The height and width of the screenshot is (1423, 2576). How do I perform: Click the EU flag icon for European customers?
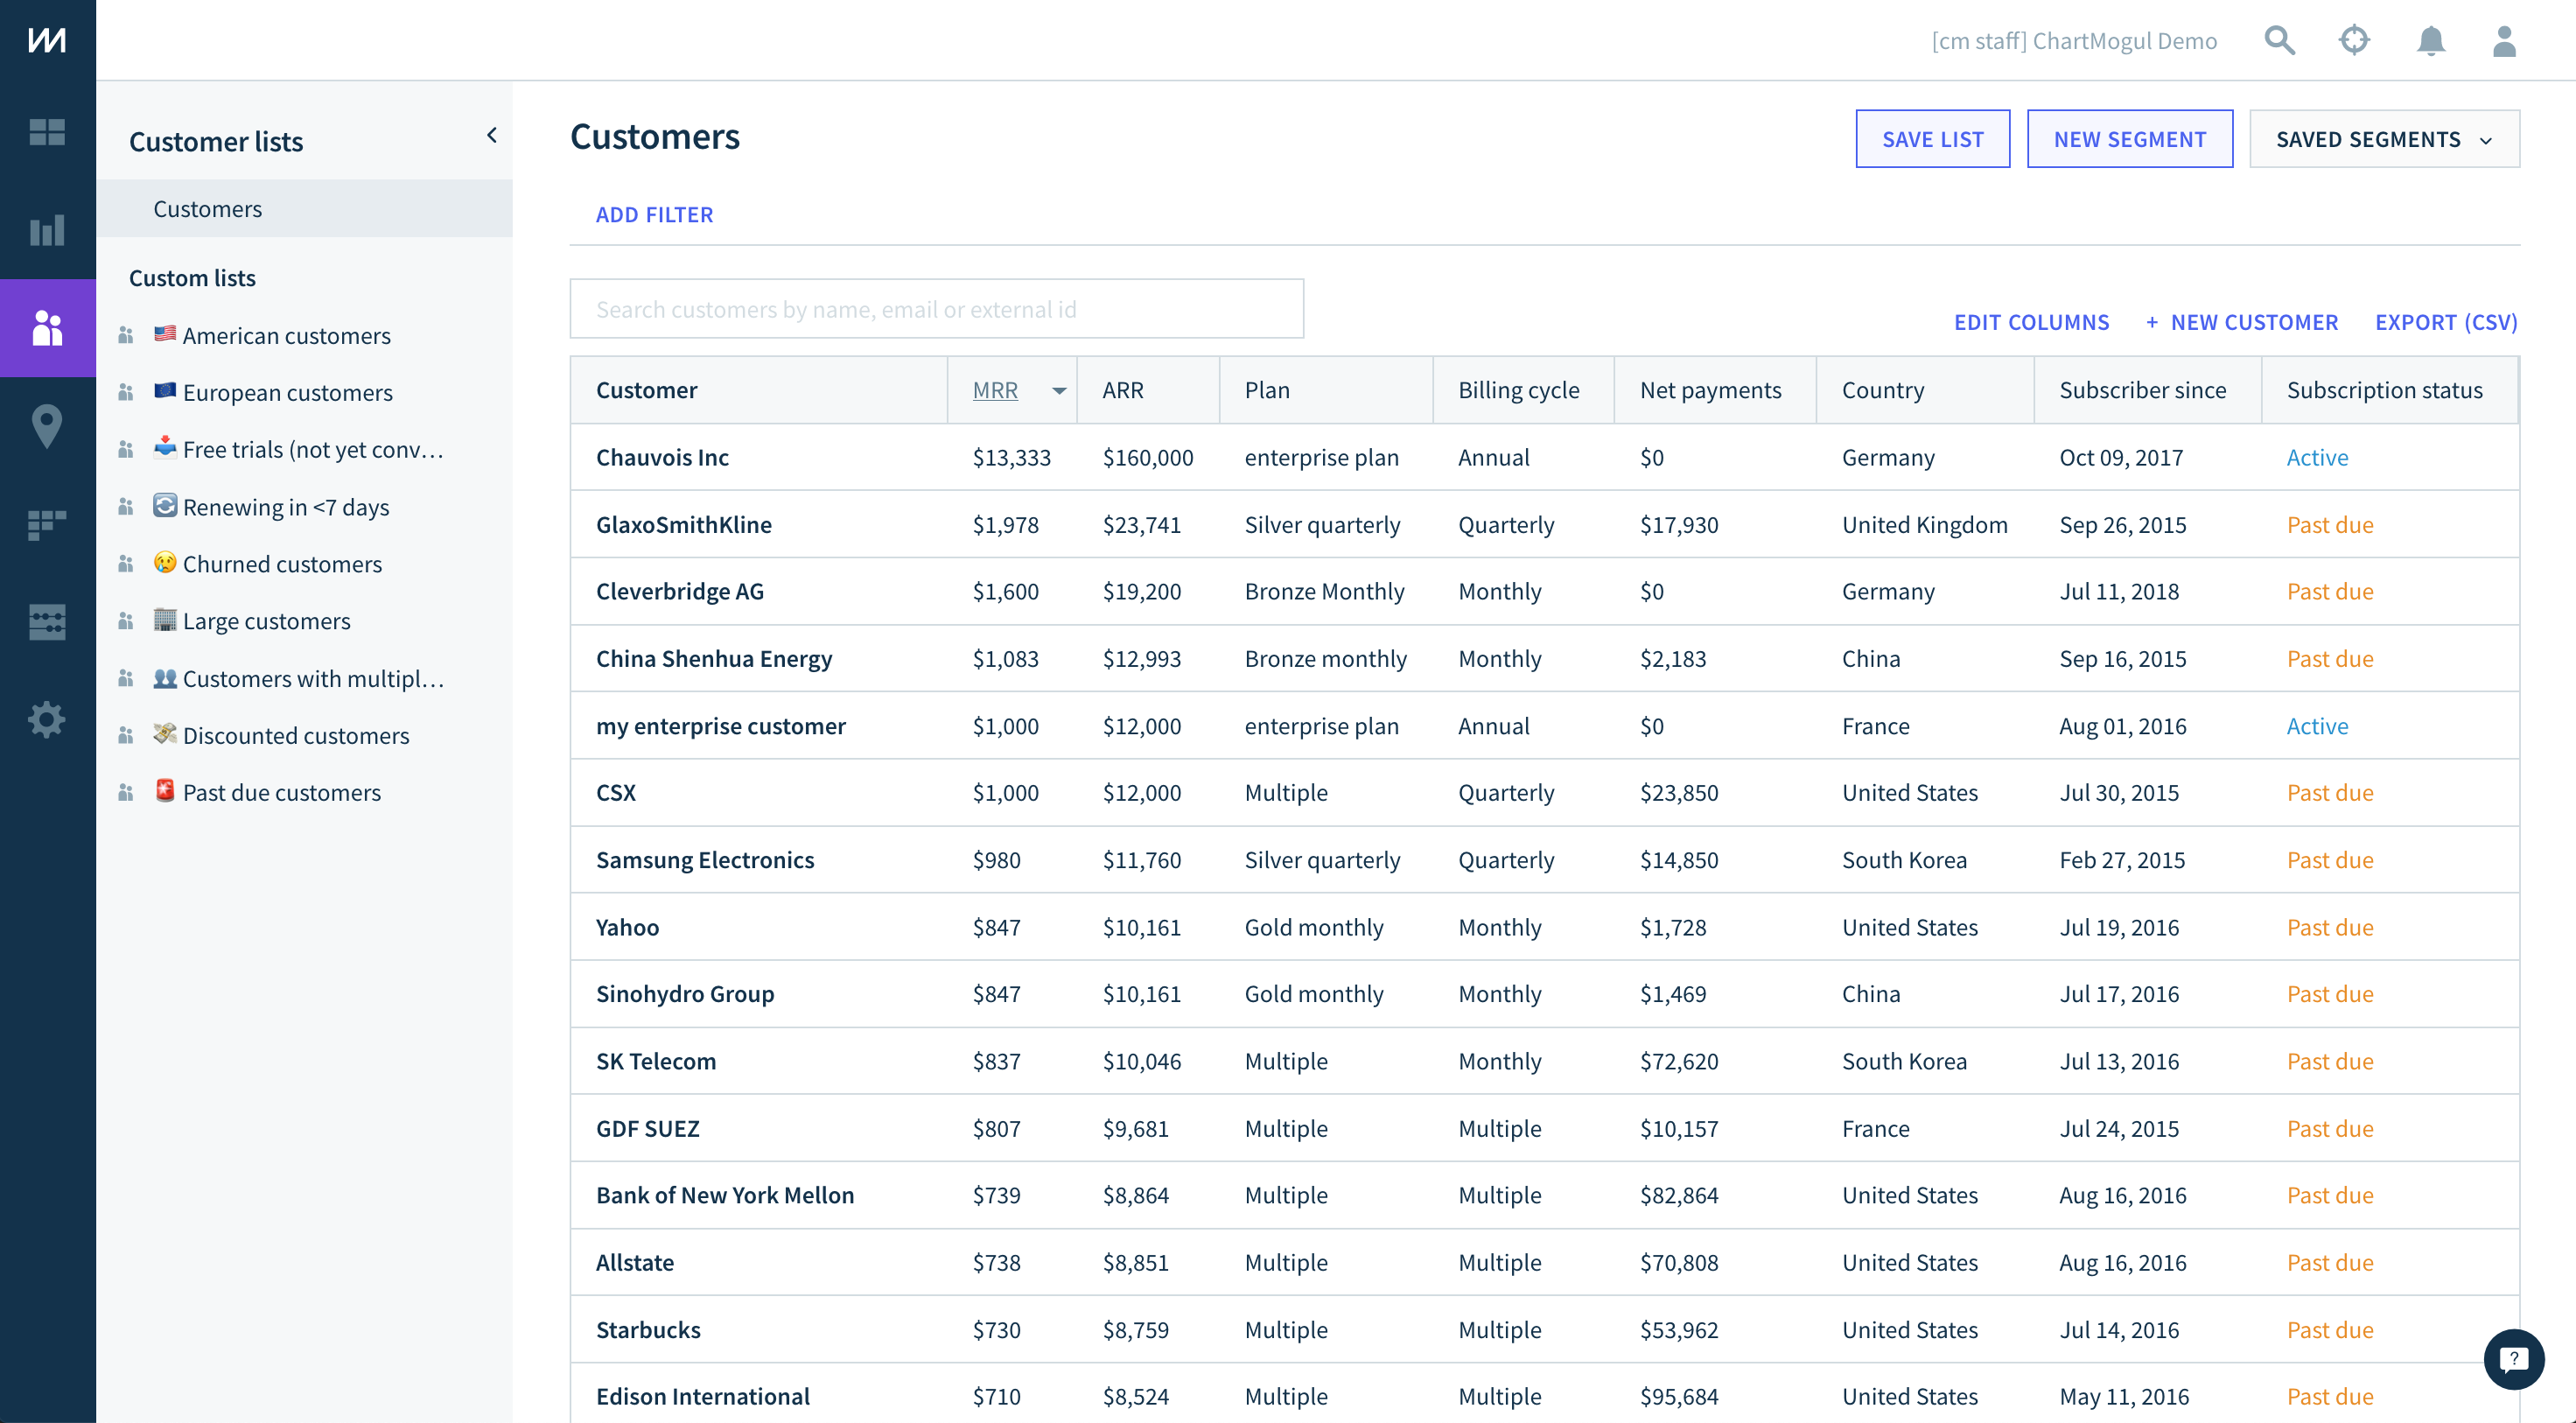165,391
